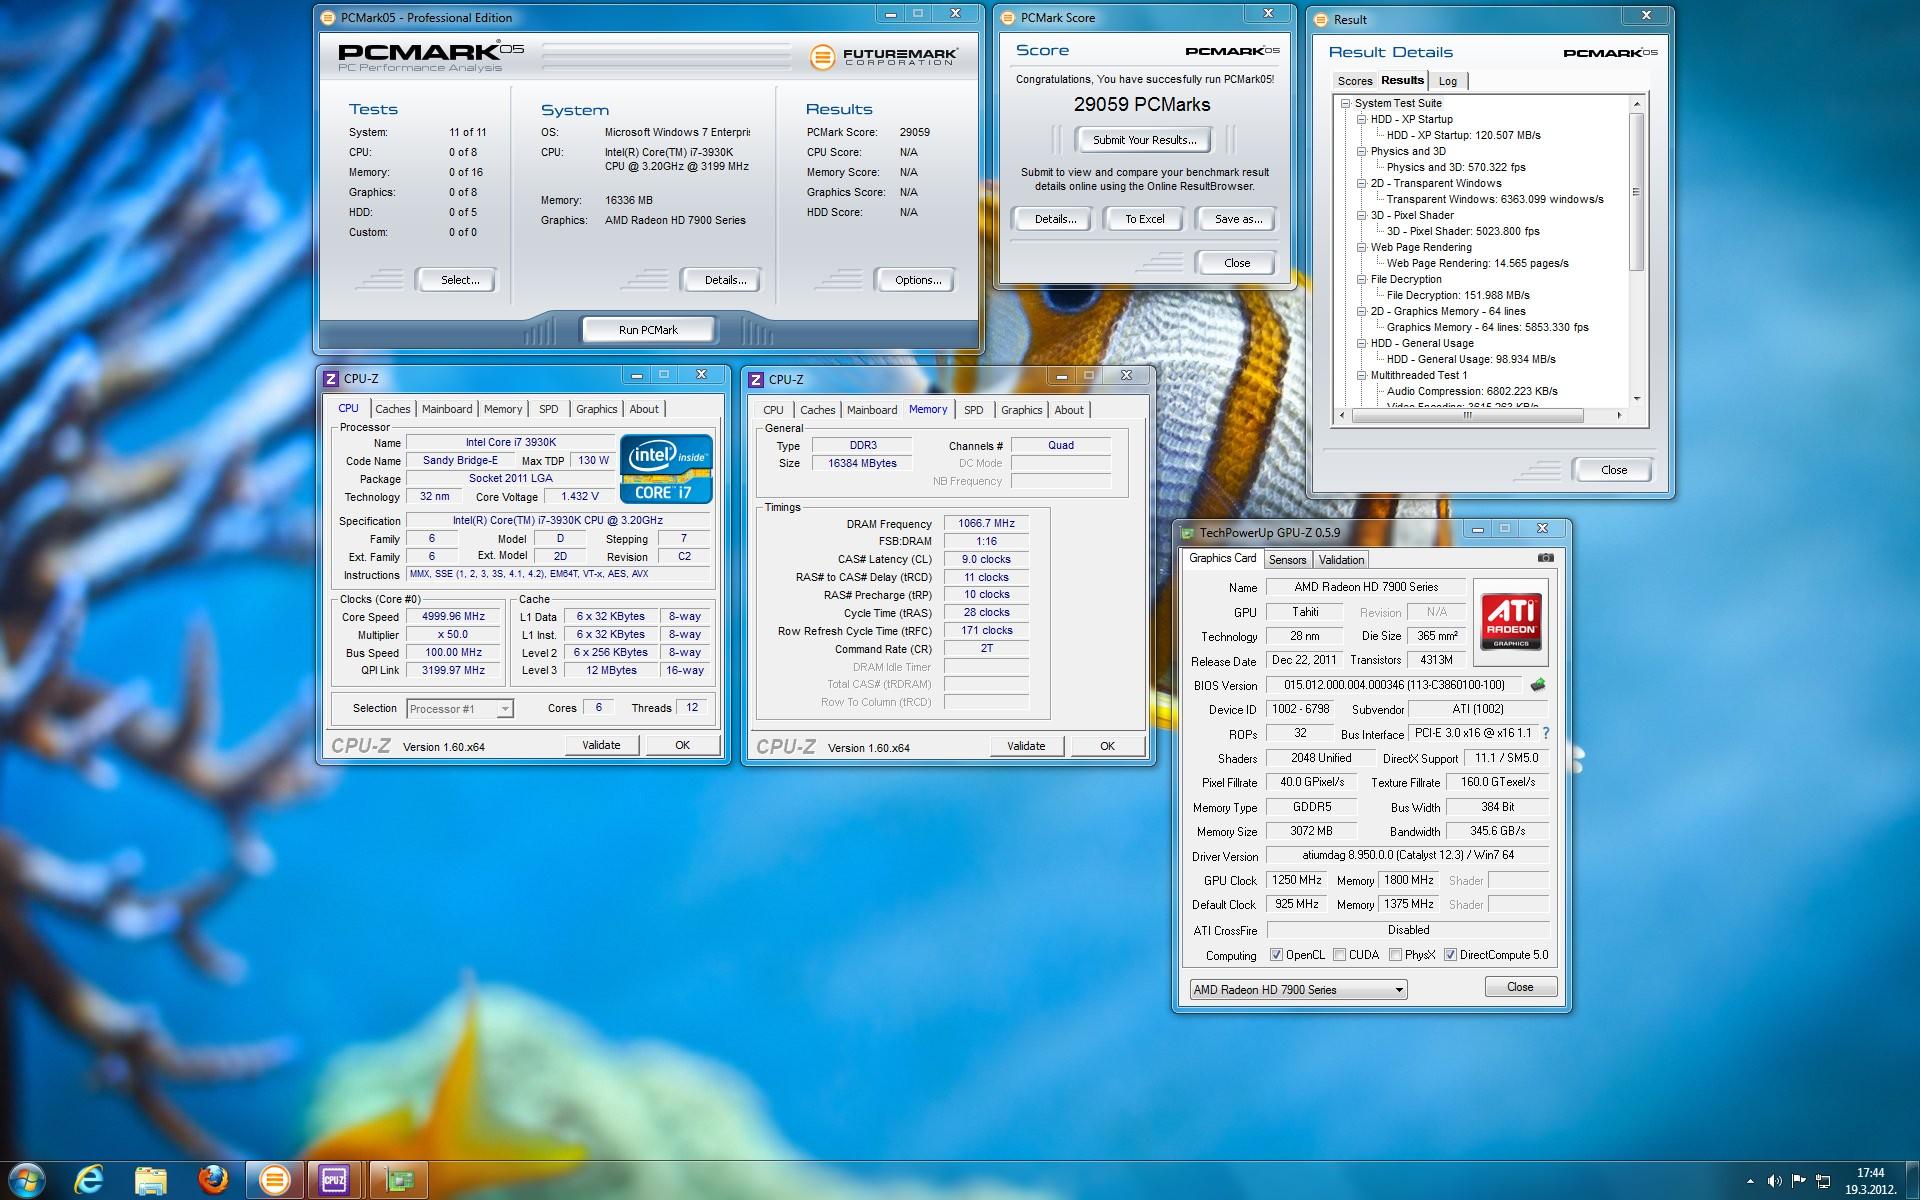1920x1200 pixels.
Task: Switch to the Scores tab in Result window
Action: pyautogui.click(x=1355, y=81)
